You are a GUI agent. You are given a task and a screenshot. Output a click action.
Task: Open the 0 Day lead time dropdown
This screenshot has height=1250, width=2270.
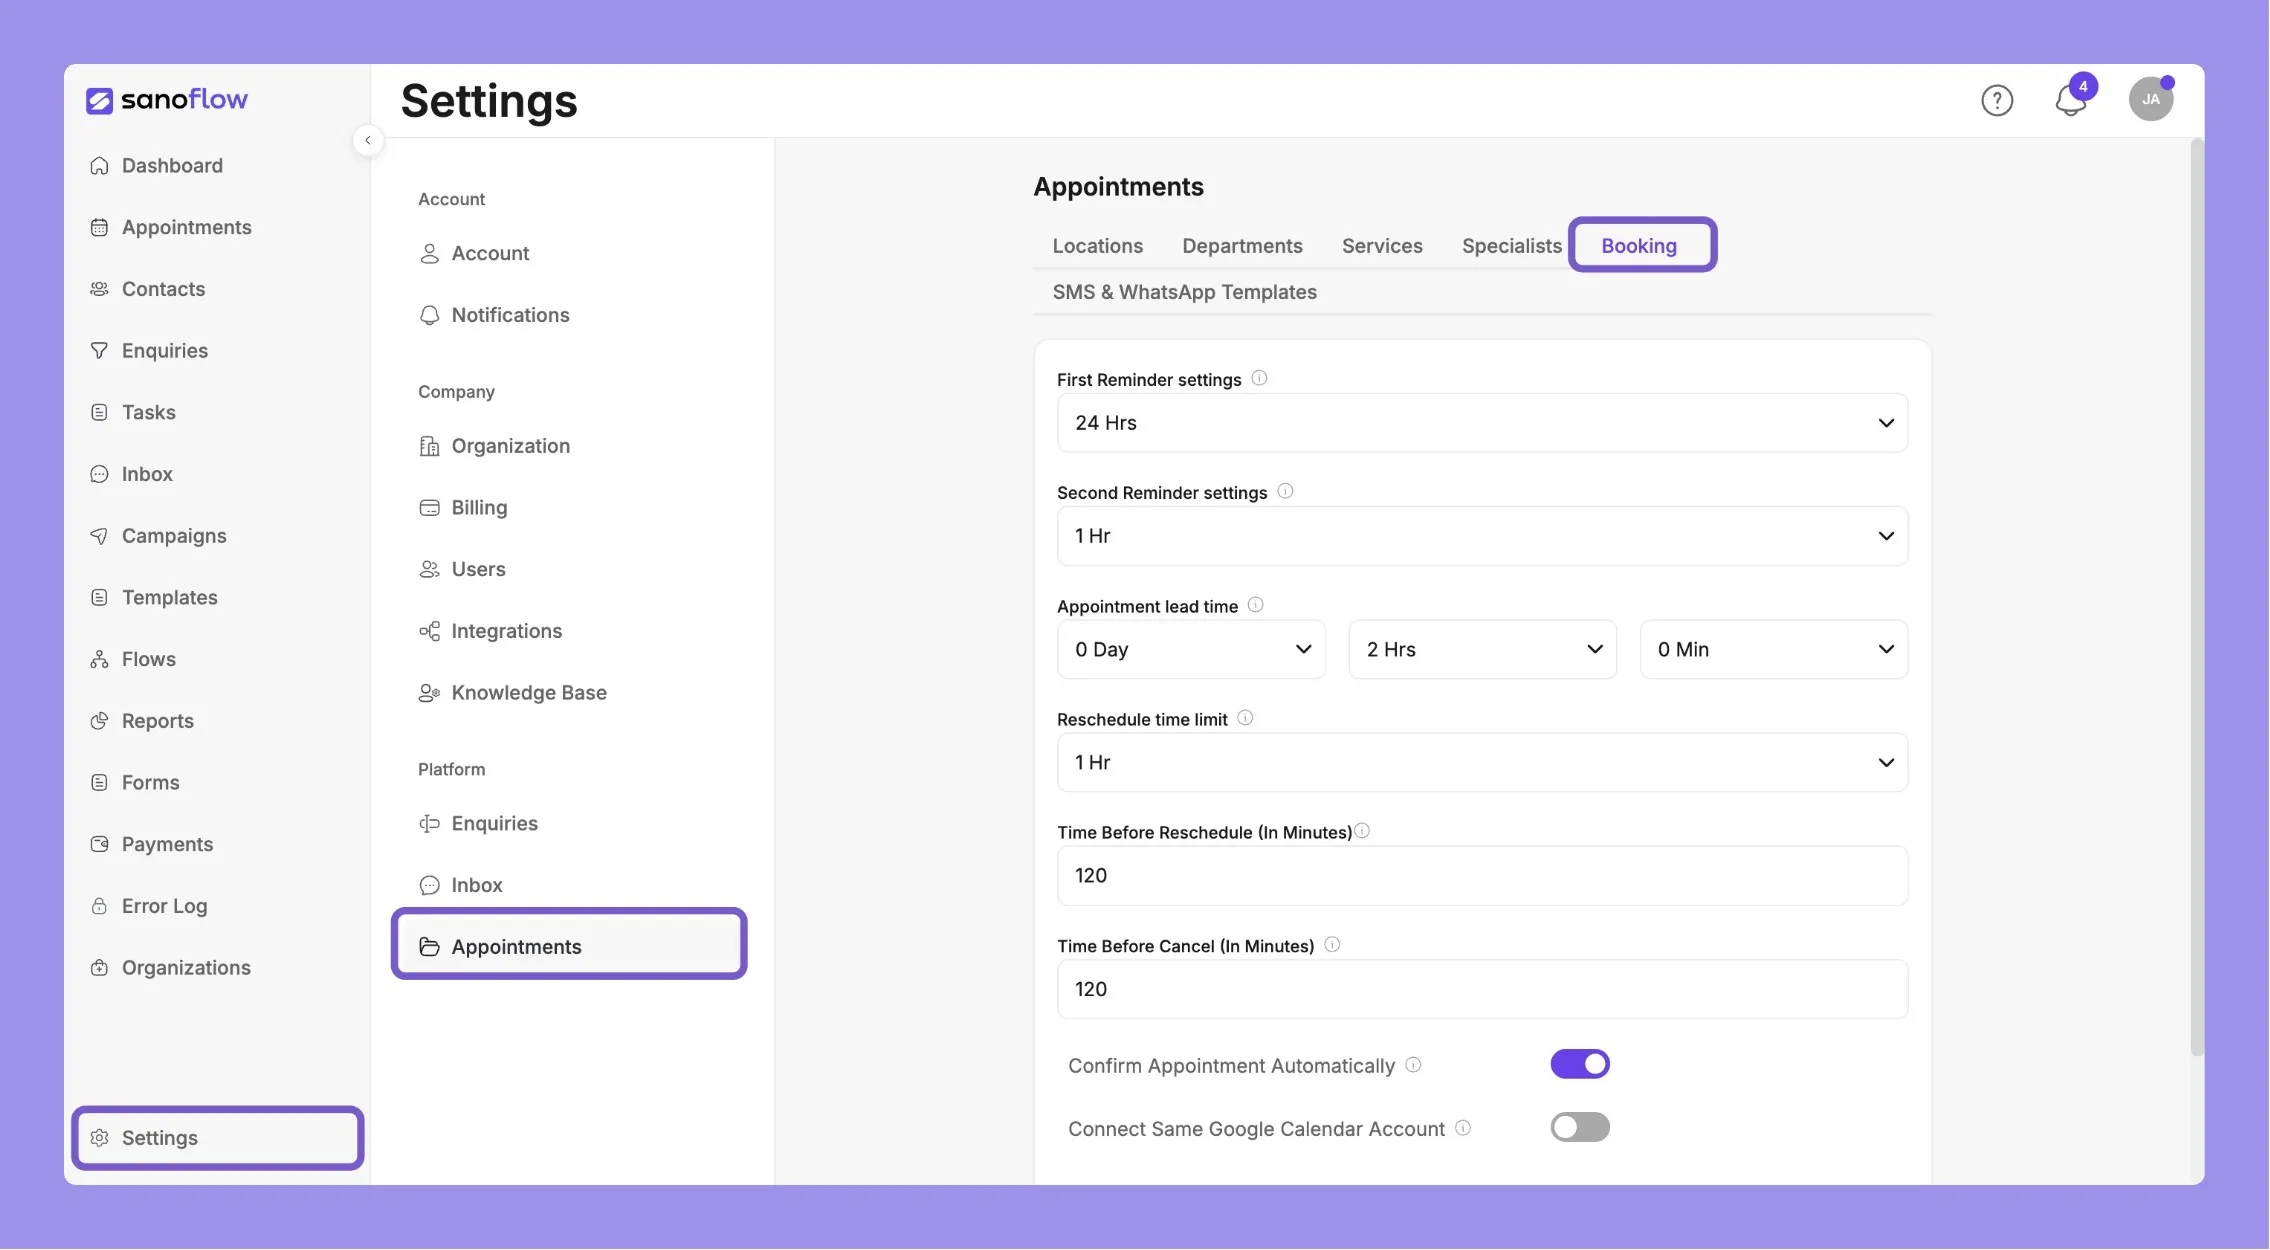coord(1191,650)
